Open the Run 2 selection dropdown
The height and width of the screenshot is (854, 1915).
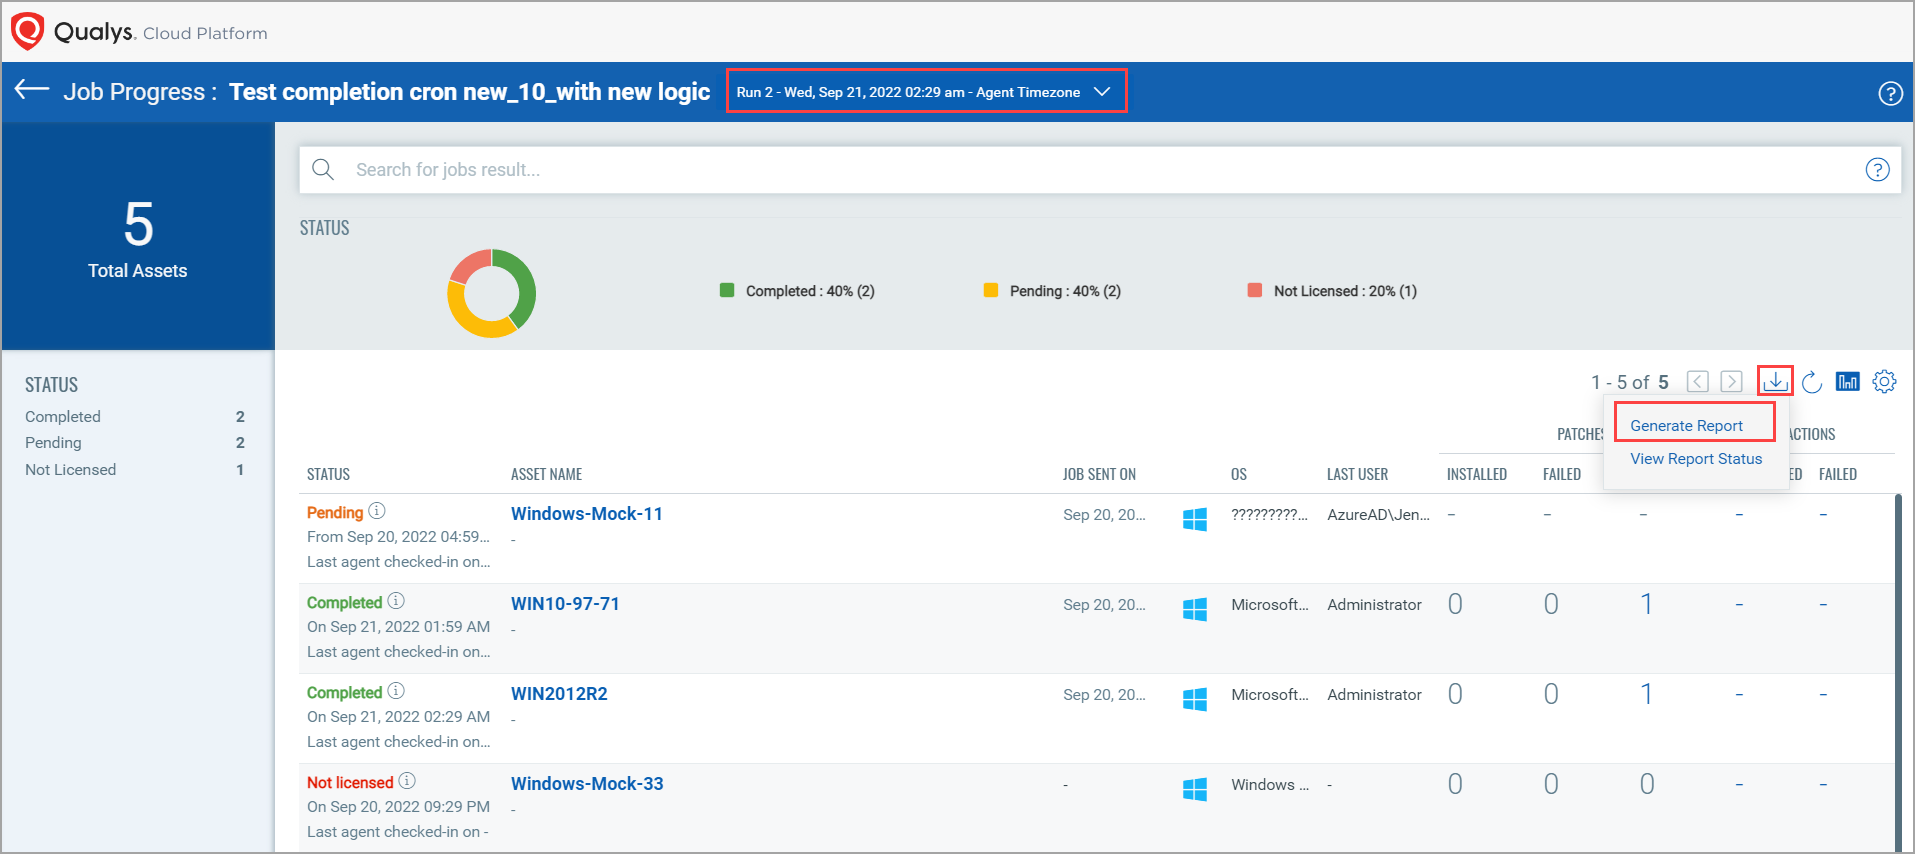(x=926, y=91)
